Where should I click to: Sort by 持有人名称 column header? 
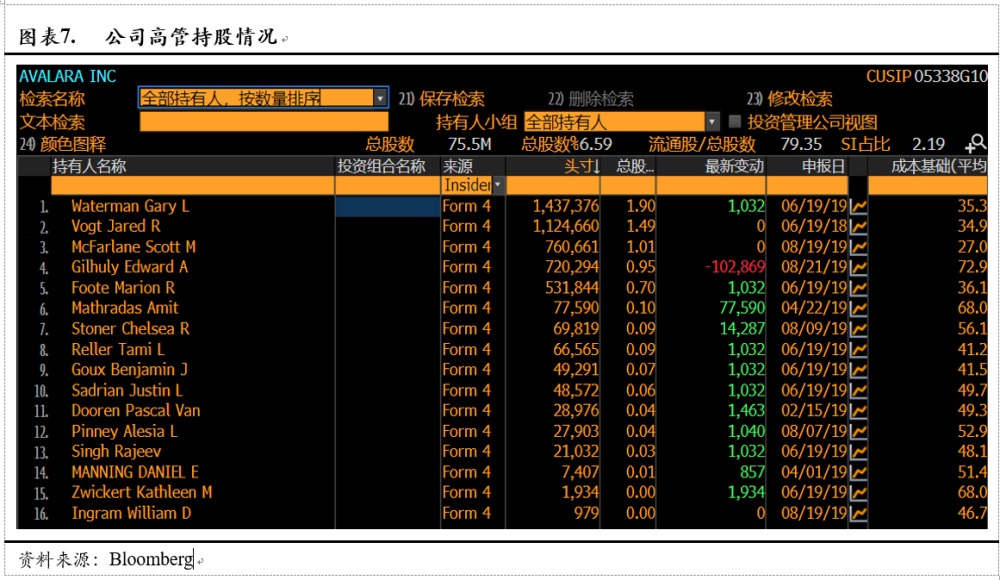tap(89, 167)
